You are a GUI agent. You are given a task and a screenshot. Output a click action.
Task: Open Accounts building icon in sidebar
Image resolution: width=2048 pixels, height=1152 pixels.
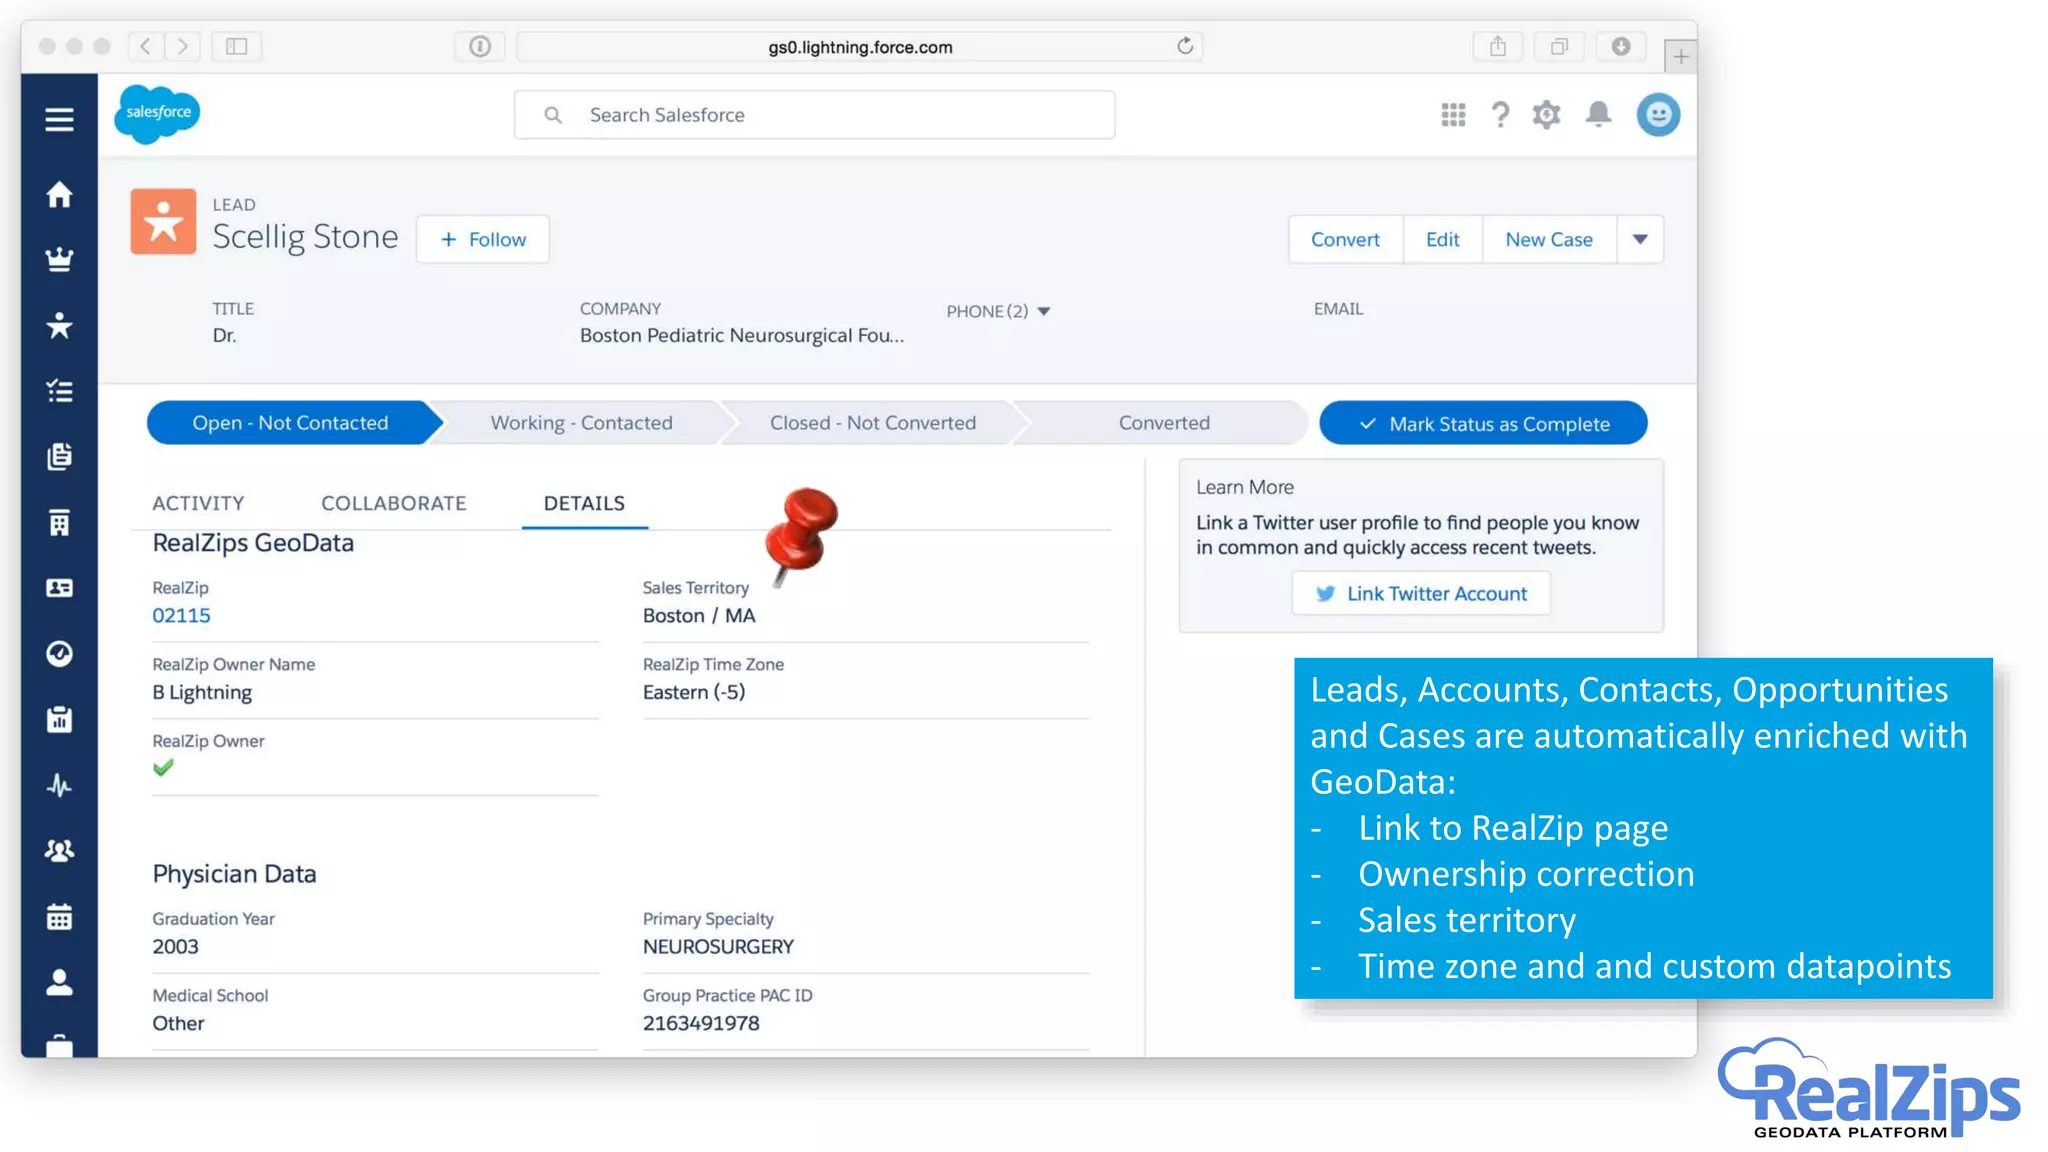(x=59, y=522)
